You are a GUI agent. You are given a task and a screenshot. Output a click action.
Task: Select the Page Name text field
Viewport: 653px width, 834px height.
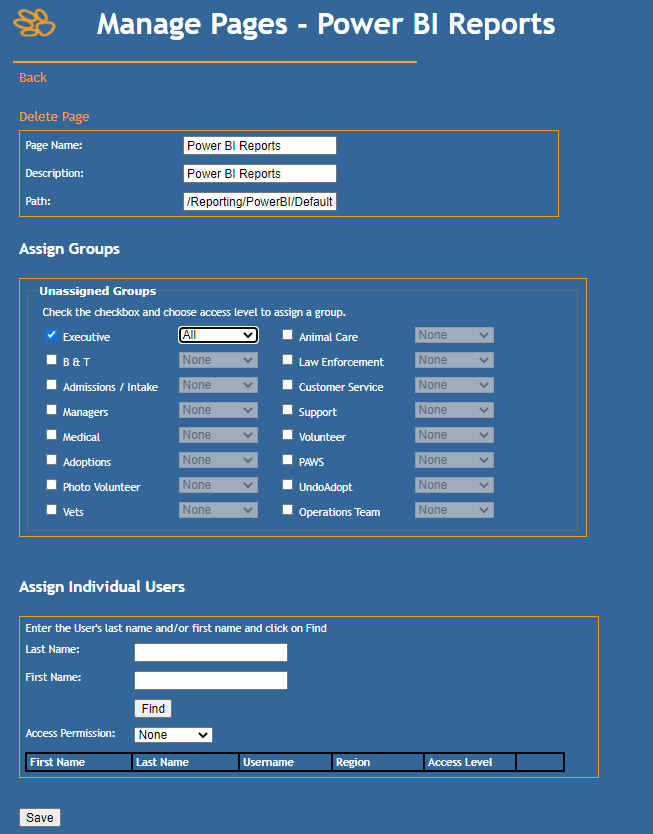point(260,146)
